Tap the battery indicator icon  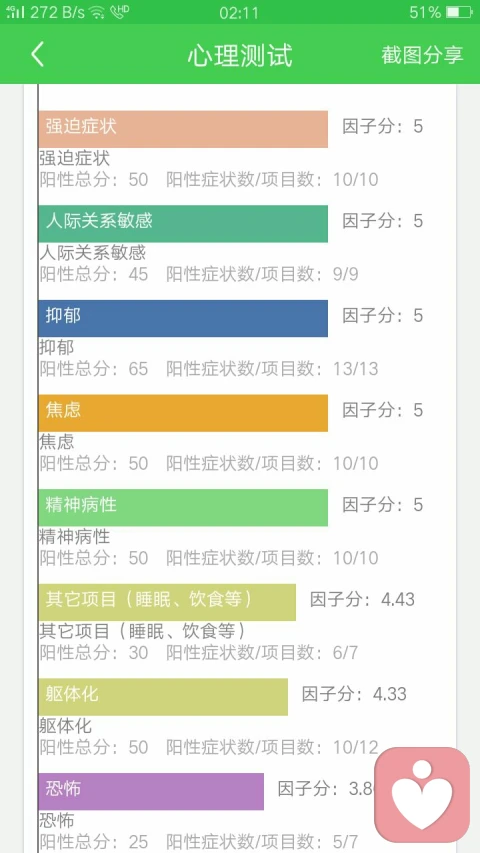459,12
